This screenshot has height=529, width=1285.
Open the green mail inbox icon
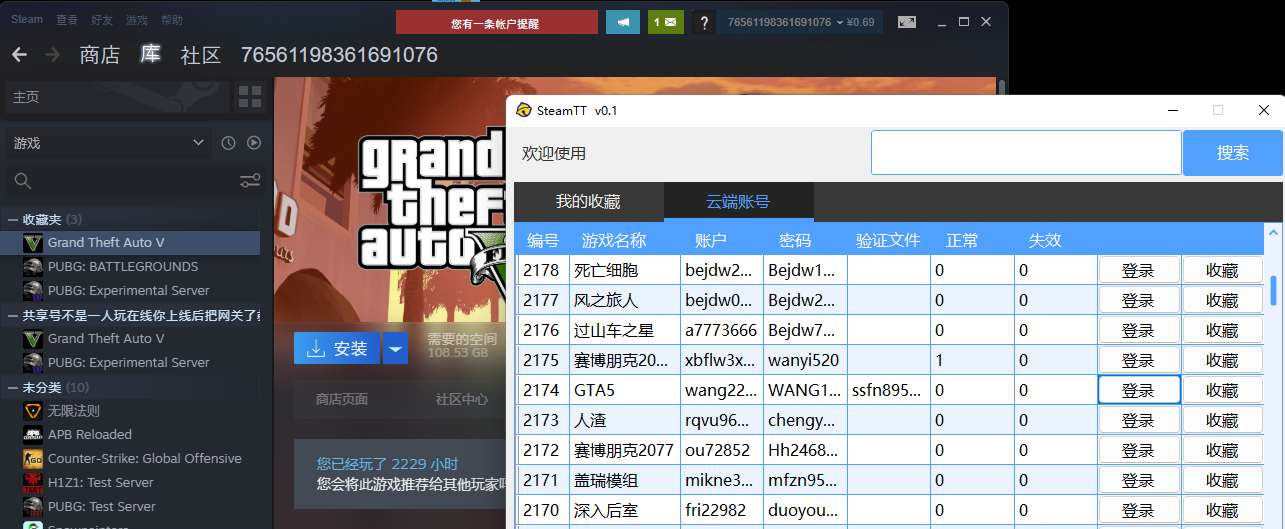(x=665, y=22)
